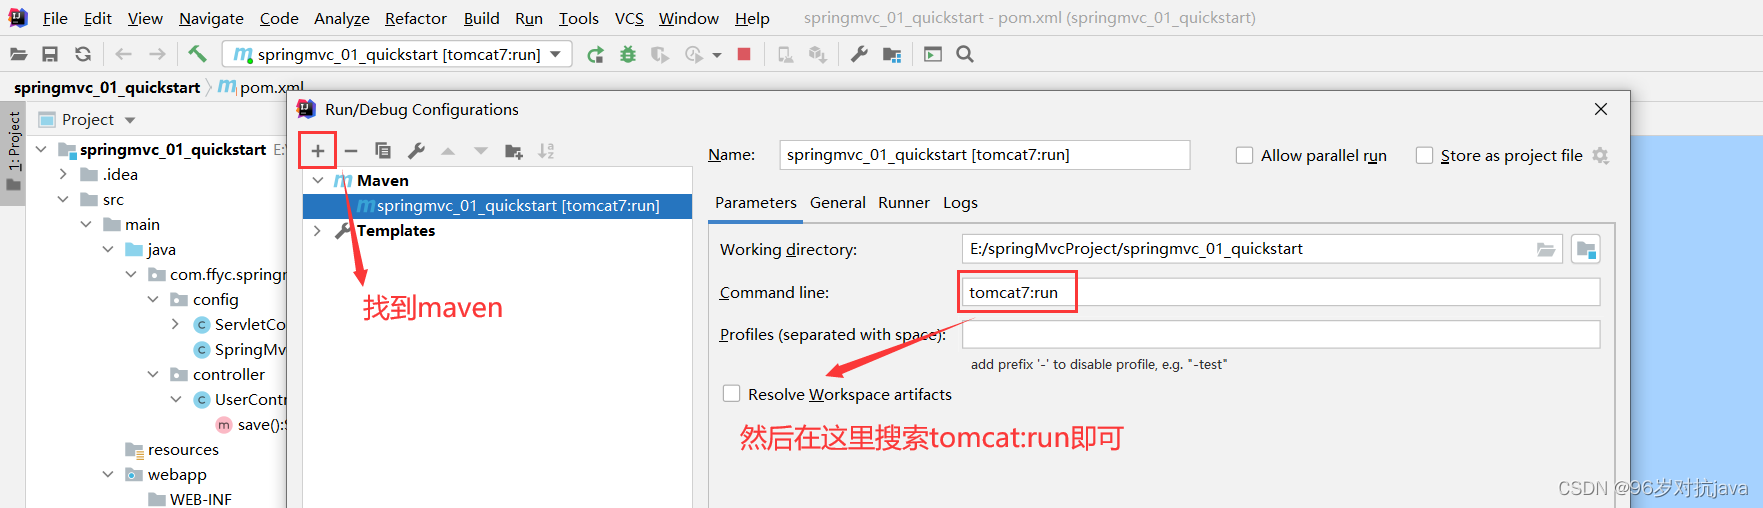Enable Allow parallel run checkbox

pos(1244,155)
